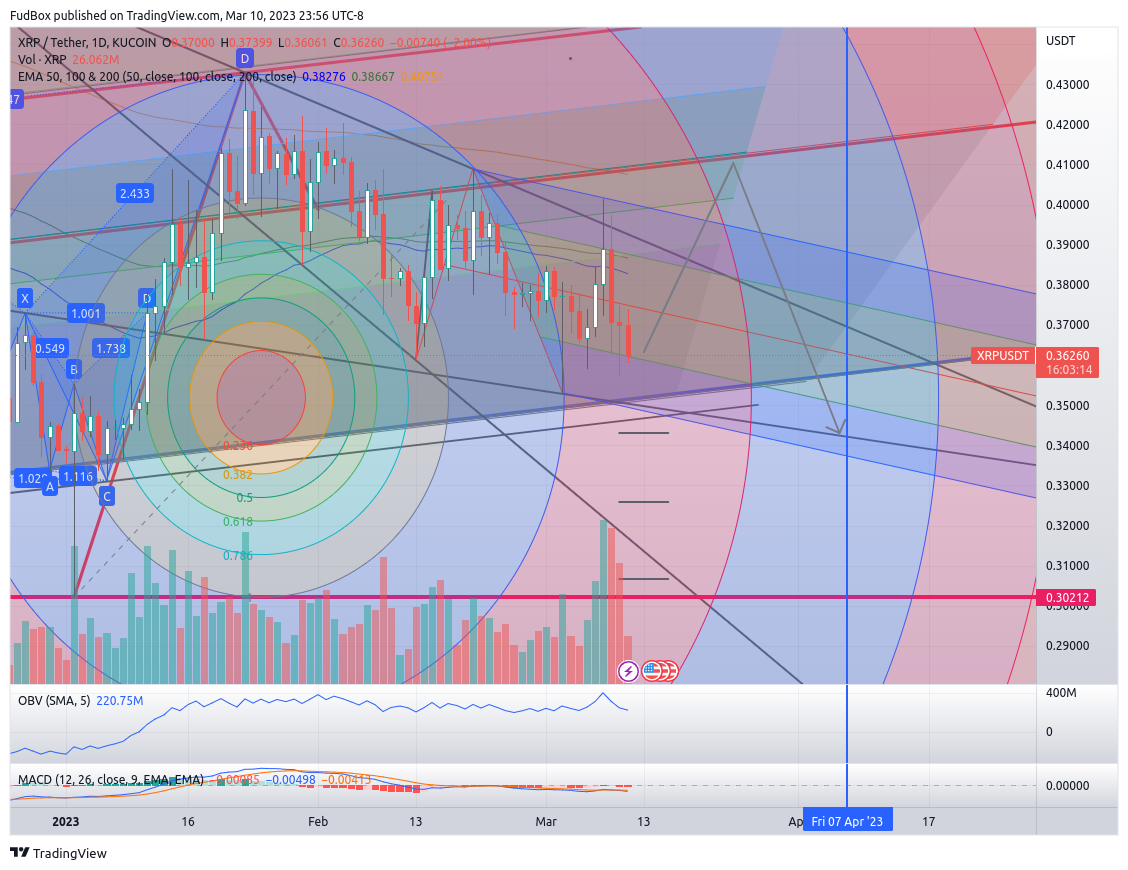1128x870 pixels.
Task: Click the XRPUSDT price tag on axis
Action: coord(1002,355)
